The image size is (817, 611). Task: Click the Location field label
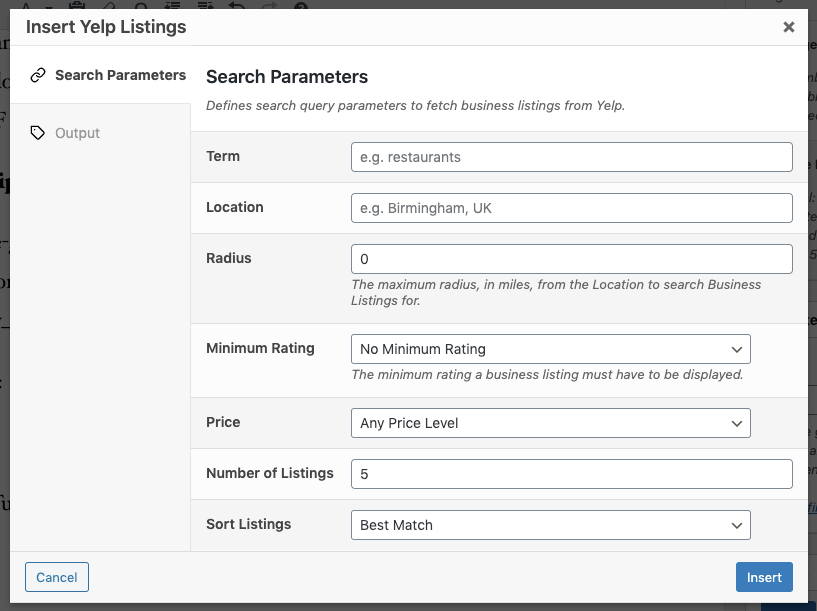coord(235,207)
